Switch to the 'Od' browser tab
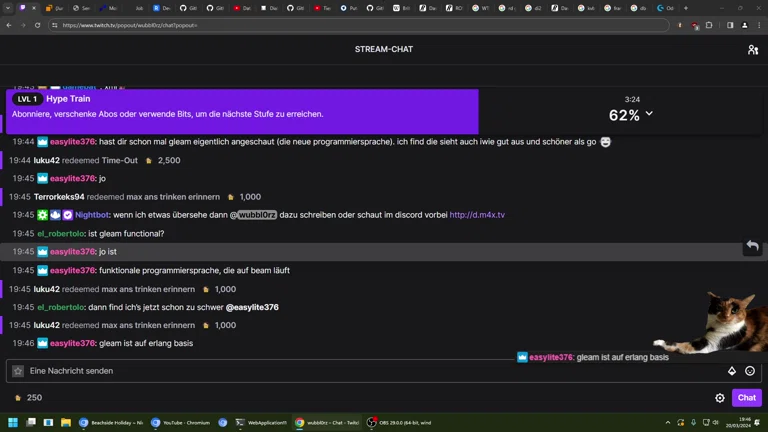The image size is (768, 432). (x=666, y=8)
